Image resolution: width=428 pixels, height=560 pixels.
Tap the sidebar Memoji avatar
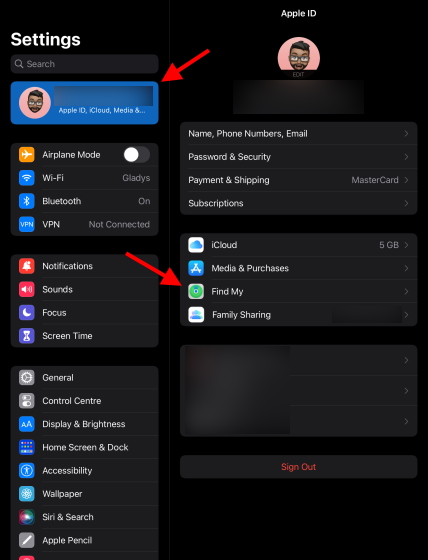tap(35, 102)
